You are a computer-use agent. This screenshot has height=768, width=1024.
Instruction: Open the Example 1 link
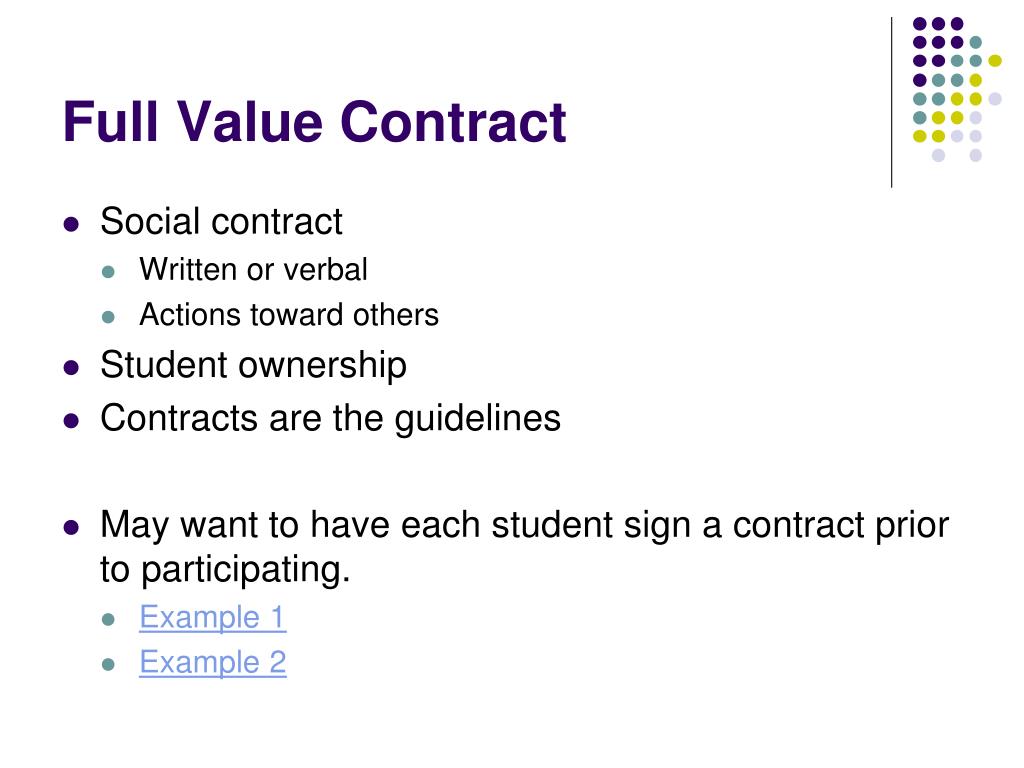(212, 617)
